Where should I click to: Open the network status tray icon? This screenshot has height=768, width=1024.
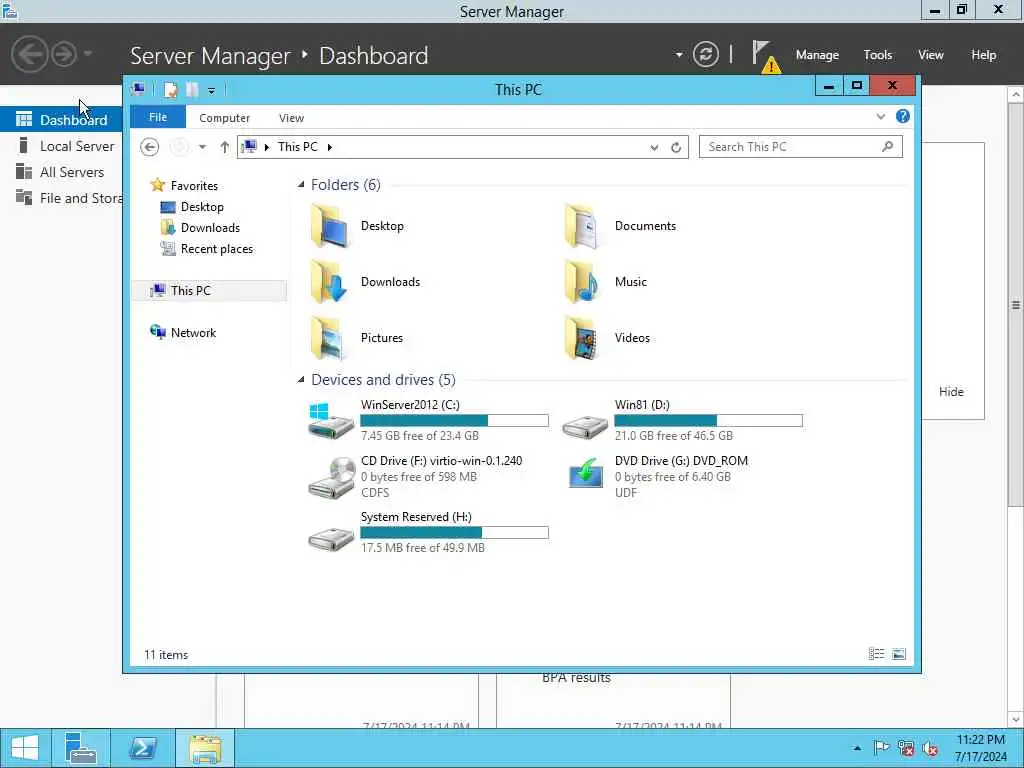(x=906, y=748)
